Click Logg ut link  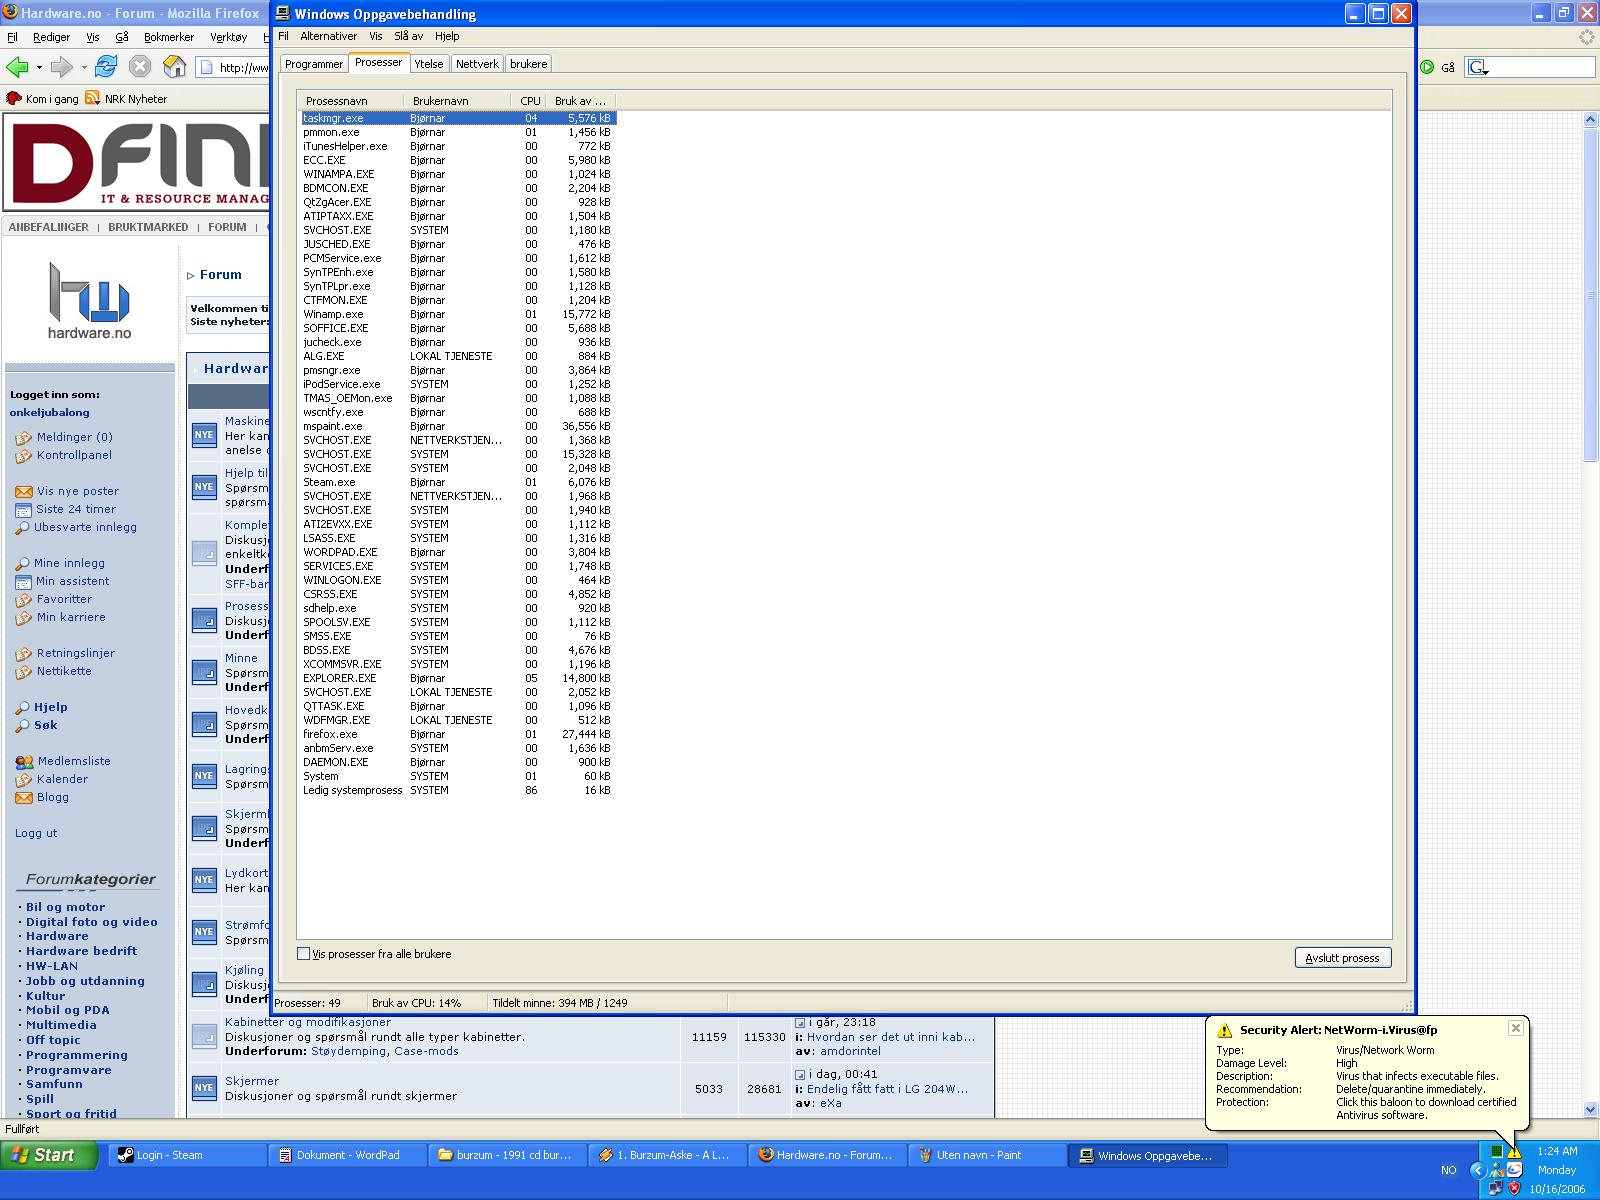click(36, 833)
